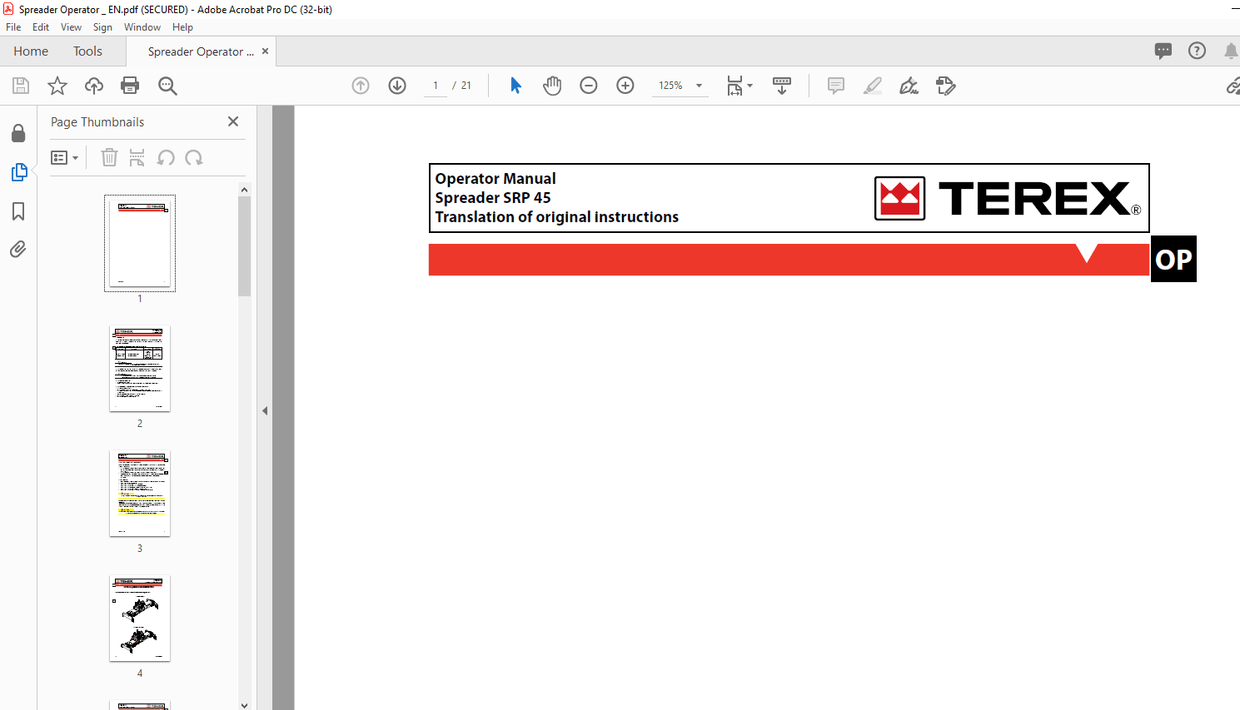Select the Hand pan tool
This screenshot has height=710, width=1240.
(x=552, y=86)
